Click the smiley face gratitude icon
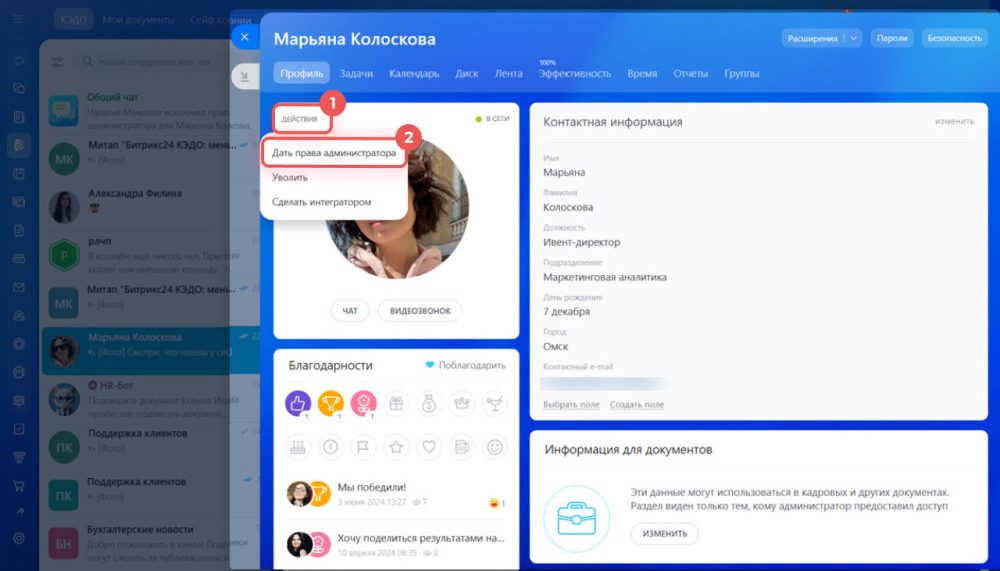This screenshot has height=571, width=1000. (x=495, y=447)
